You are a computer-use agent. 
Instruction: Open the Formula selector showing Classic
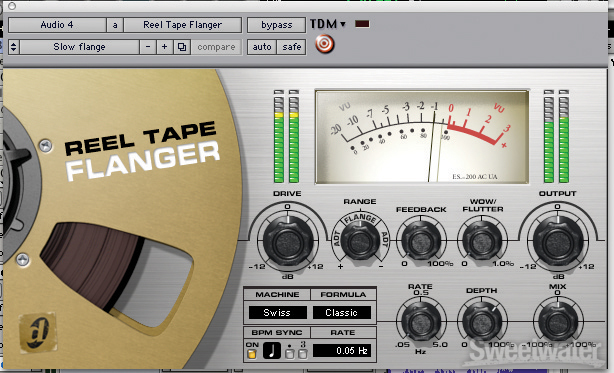341,312
